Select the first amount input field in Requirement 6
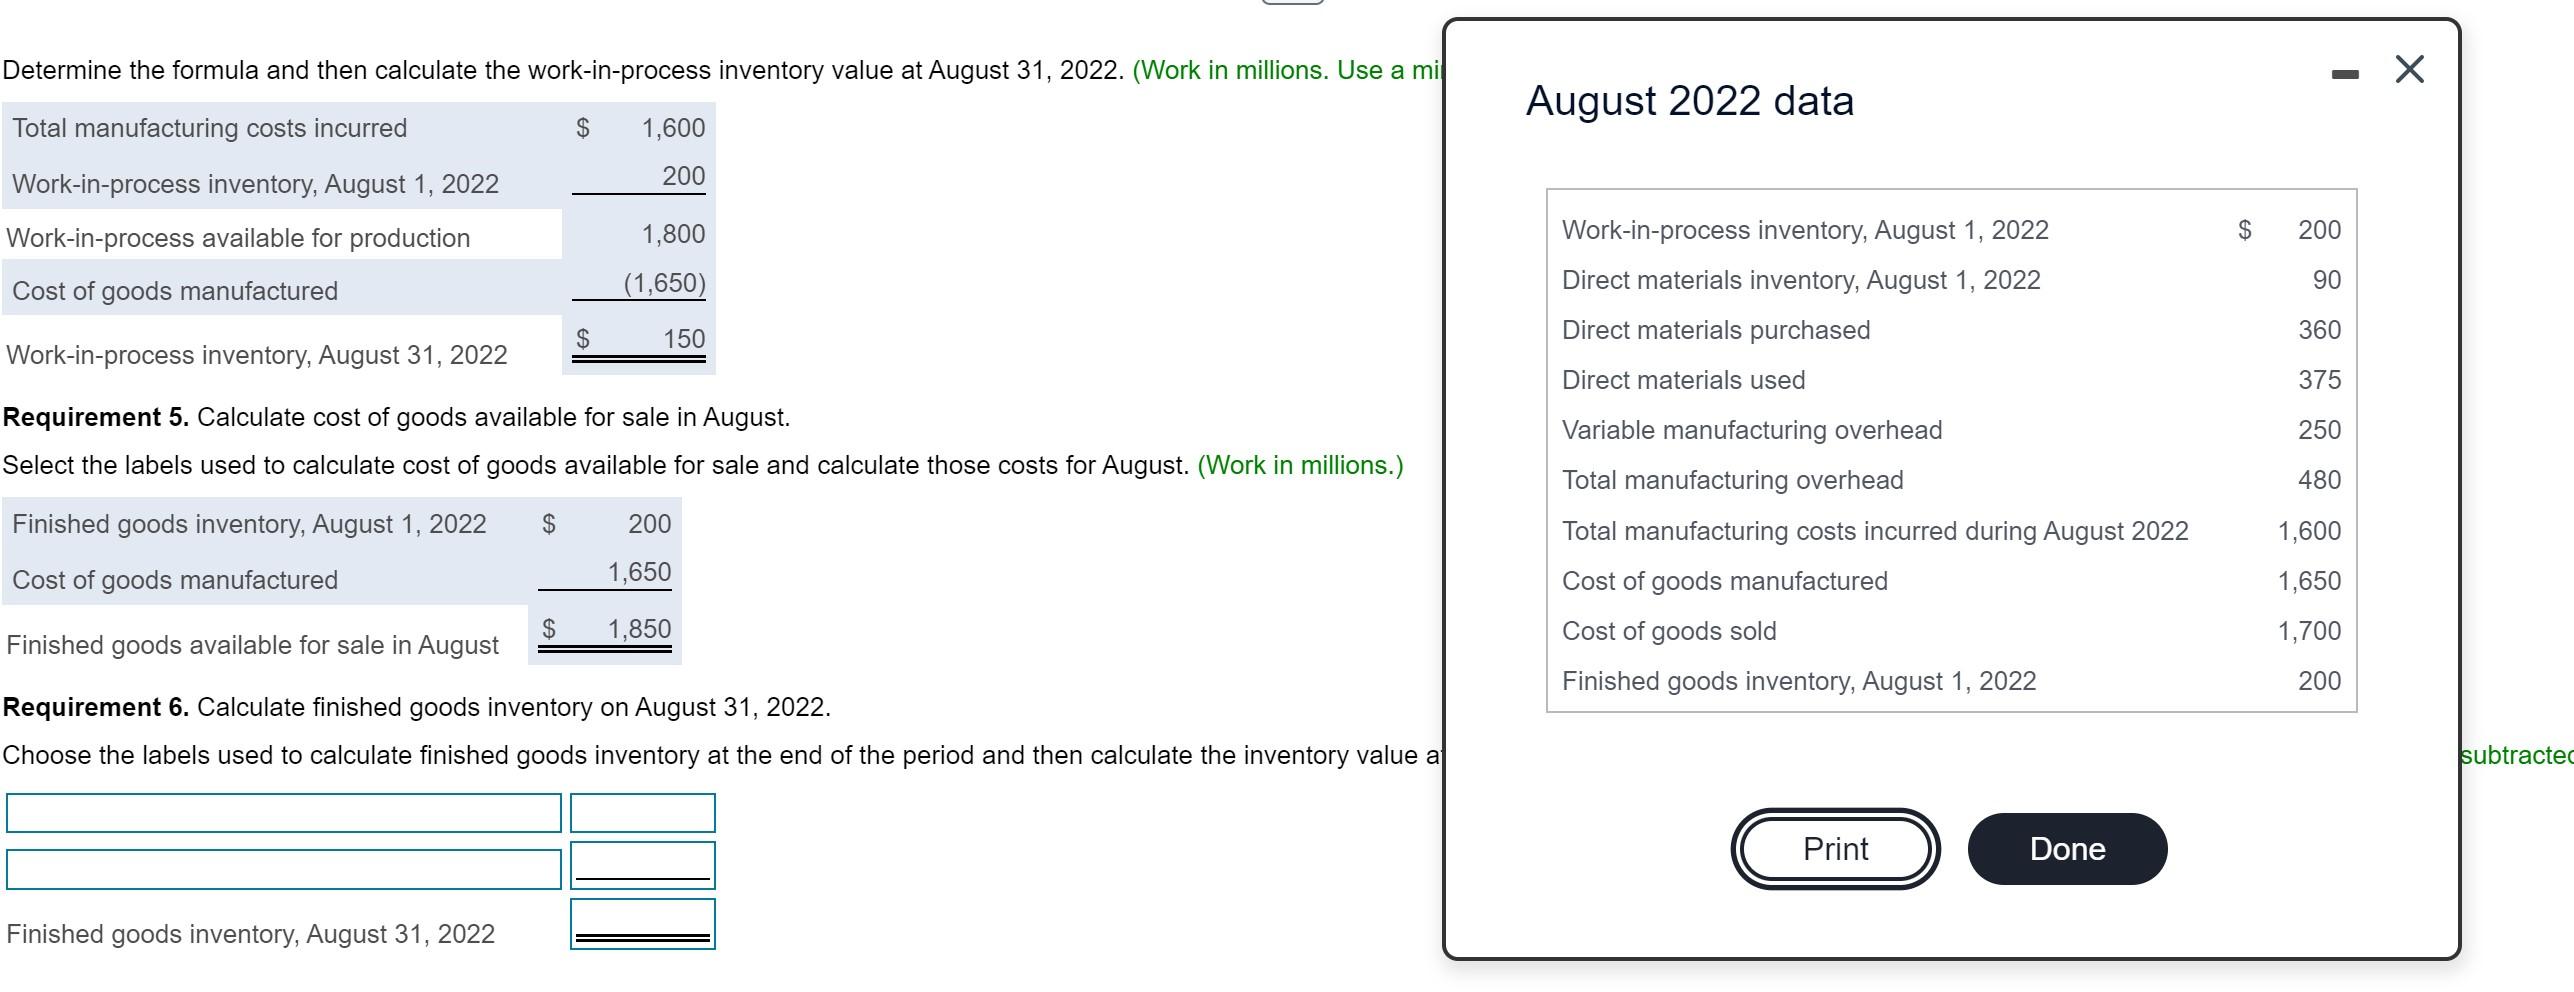 coord(643,813)
